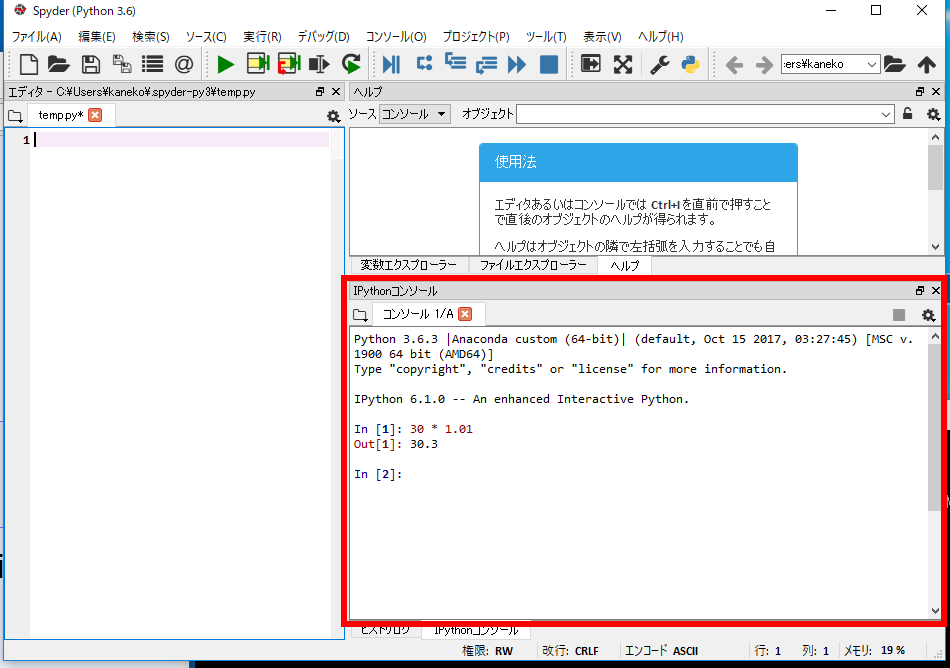The height and width of the screenshot is (668, 950).
Task: Open the プロジェクト(P) menu
Action: click(x=476, y=37)
